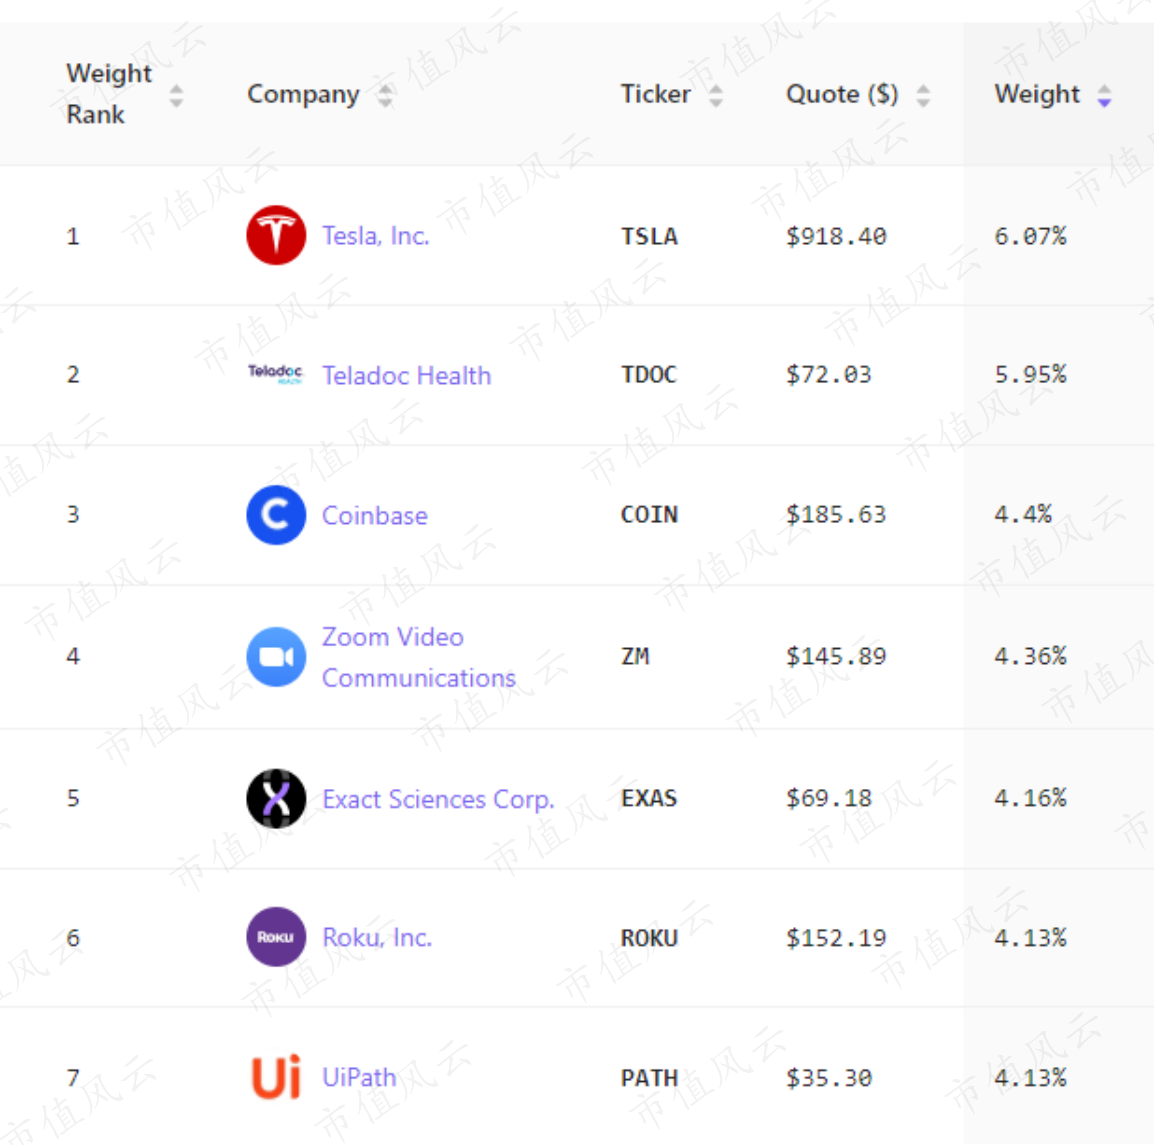
Task: Open the Teladoc Health link
Action: [x=406, y=376]
